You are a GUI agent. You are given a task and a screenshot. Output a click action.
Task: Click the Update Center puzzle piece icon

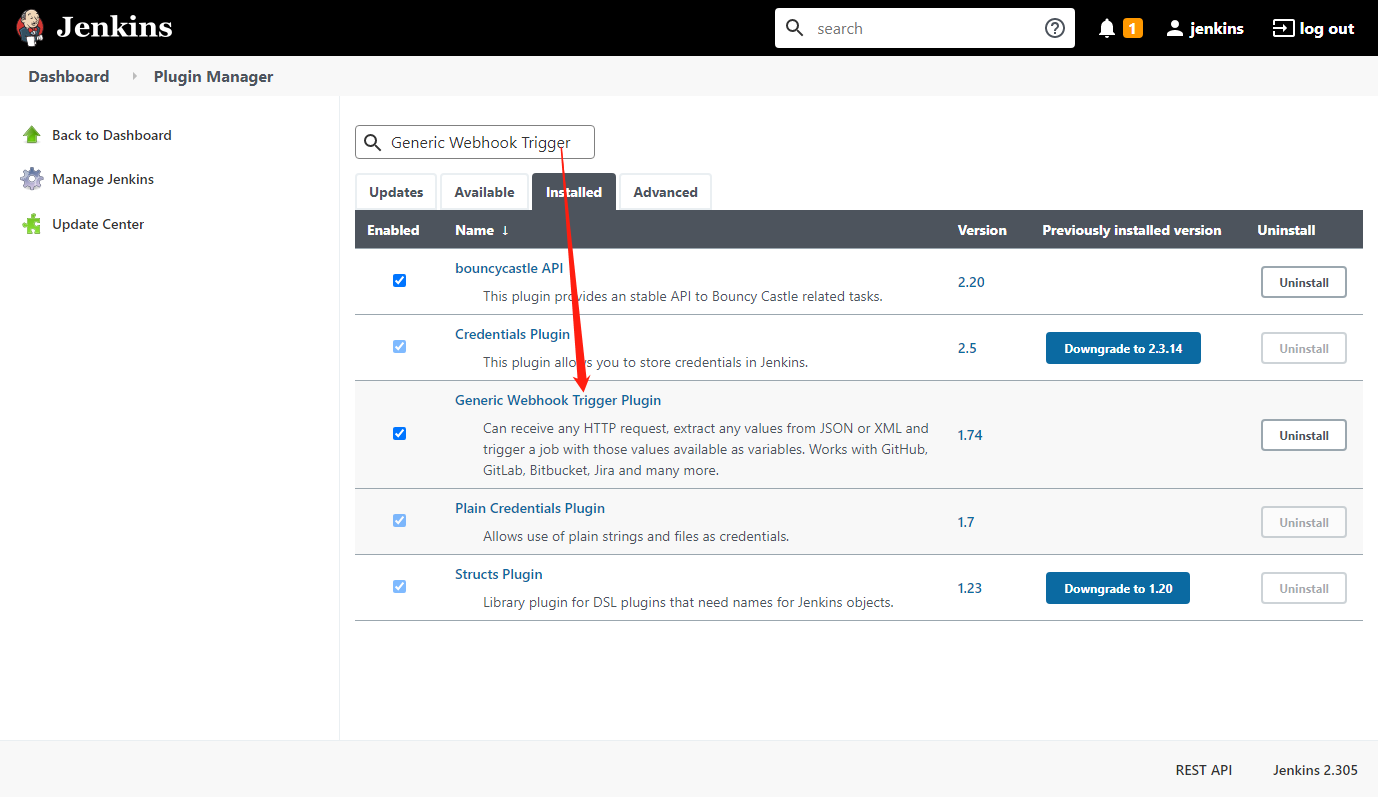click(32, 224)
